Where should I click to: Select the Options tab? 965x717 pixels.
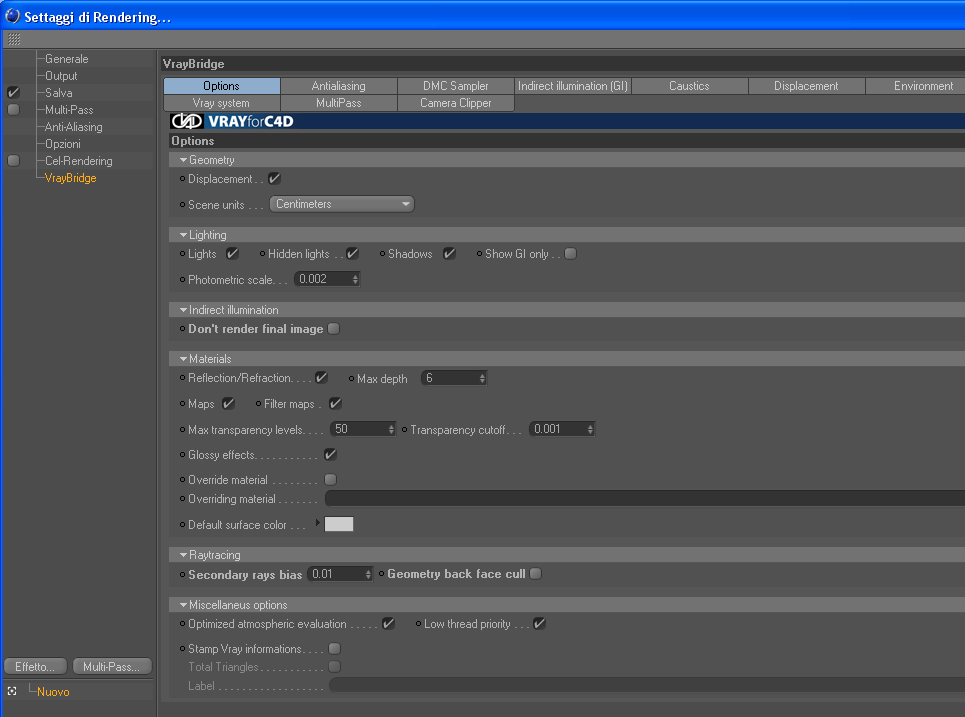(222, 86)
